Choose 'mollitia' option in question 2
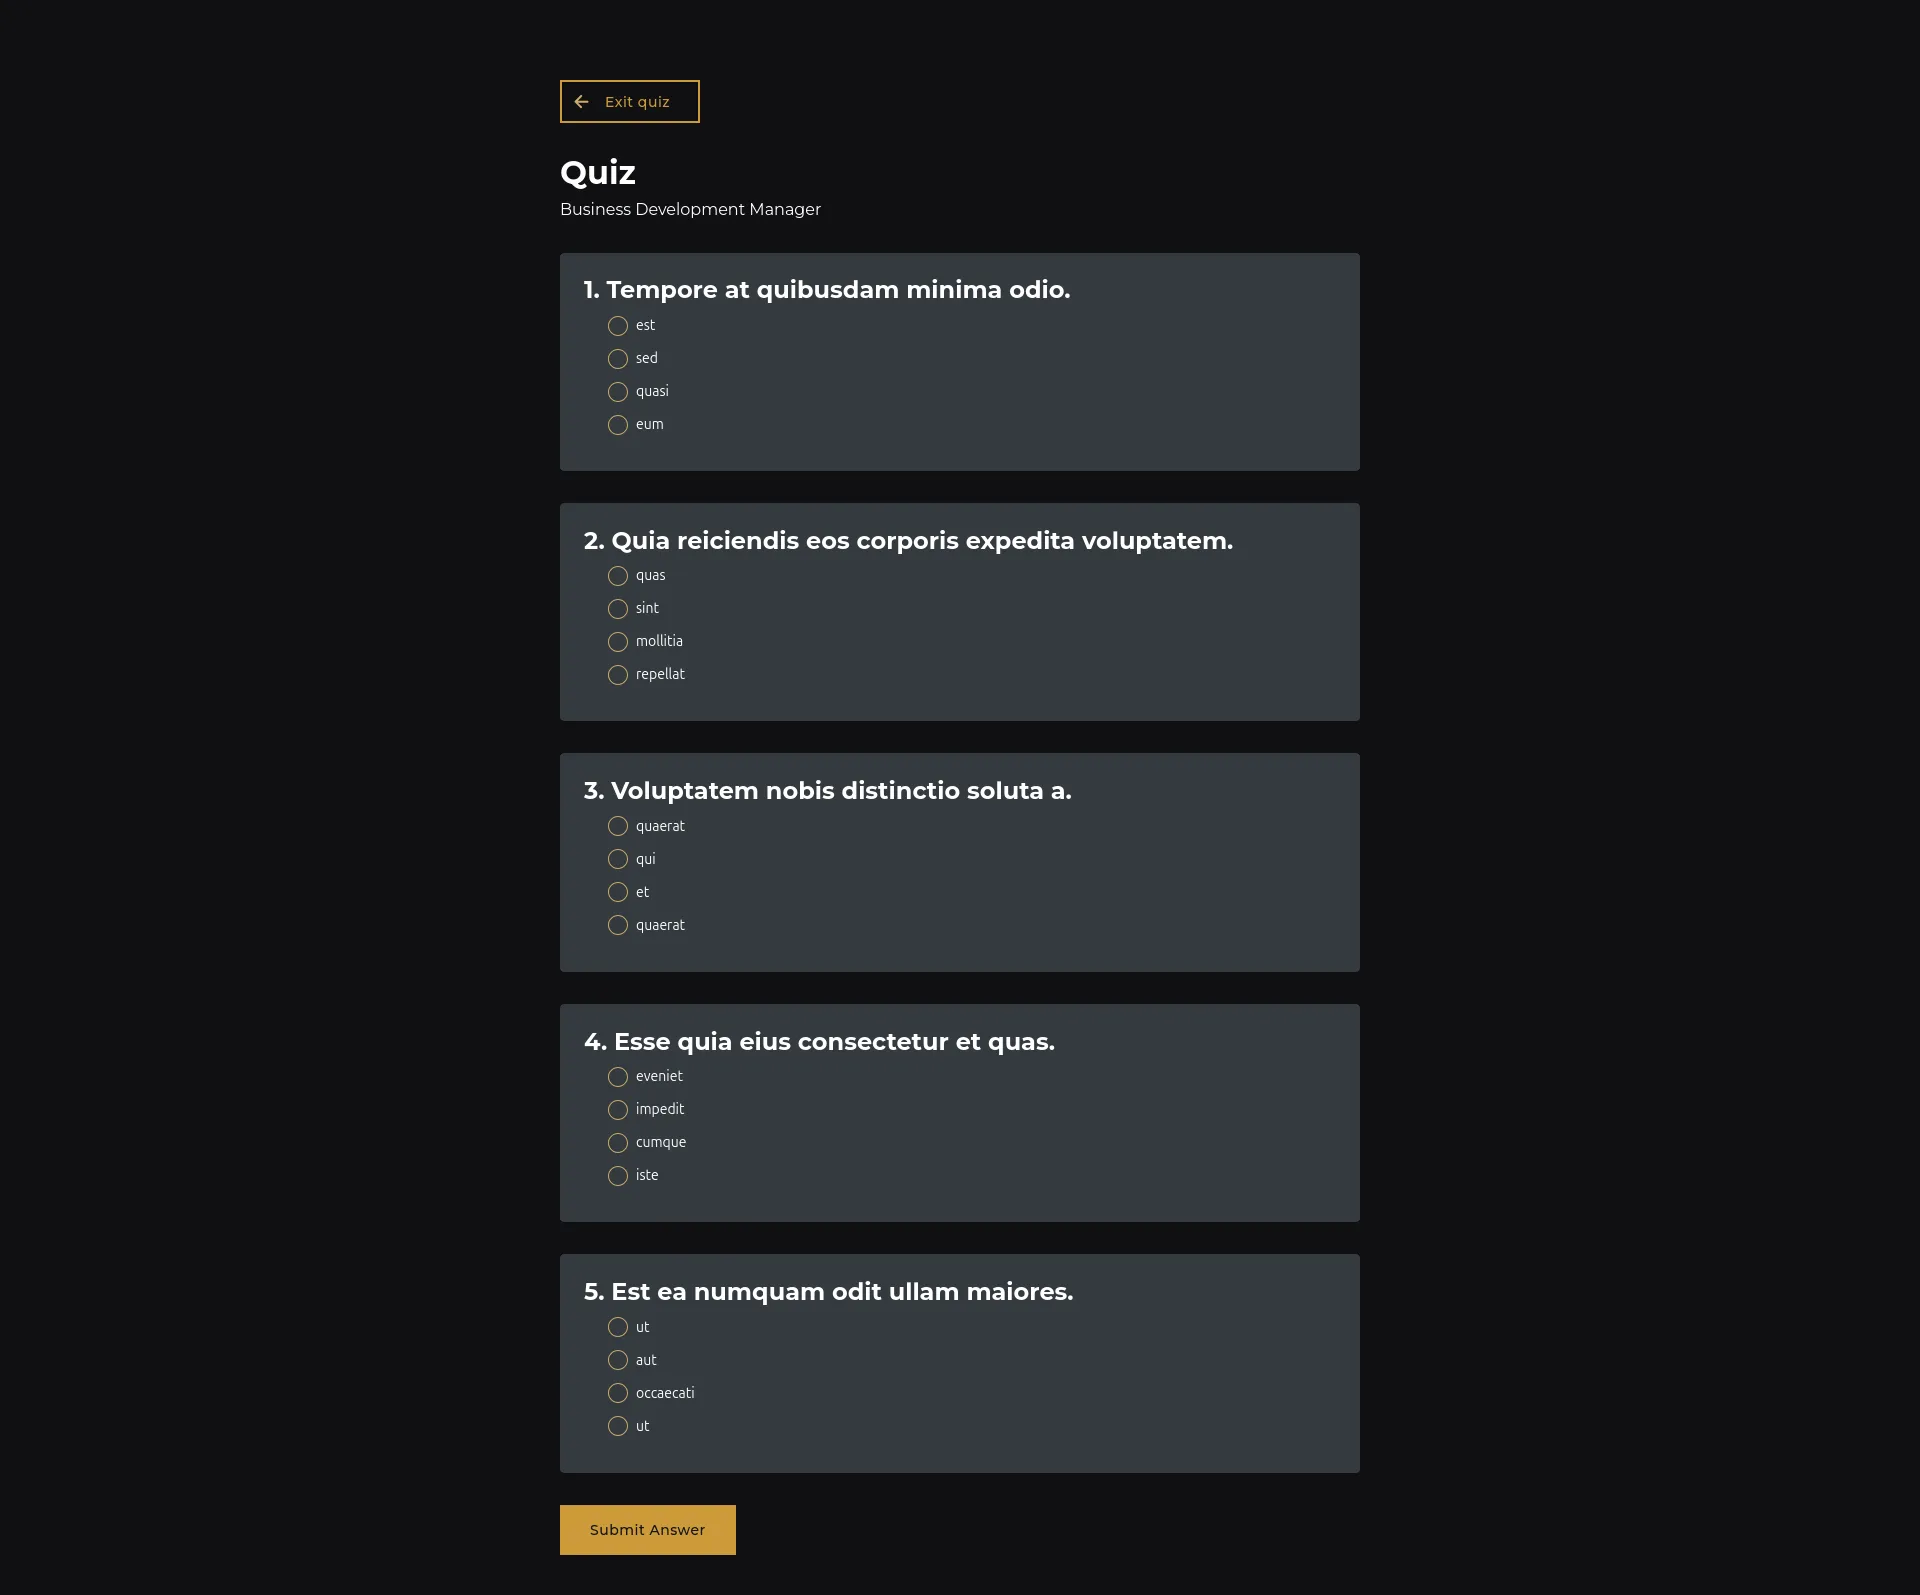The height and width of the screenshot is (1595, 1920). point(618,642)
